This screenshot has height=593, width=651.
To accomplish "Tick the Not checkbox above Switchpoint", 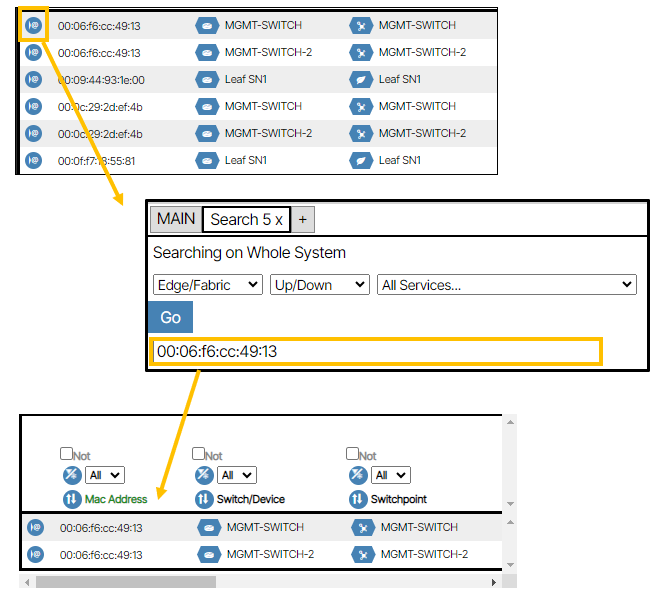I will click(x=352, y=454).
